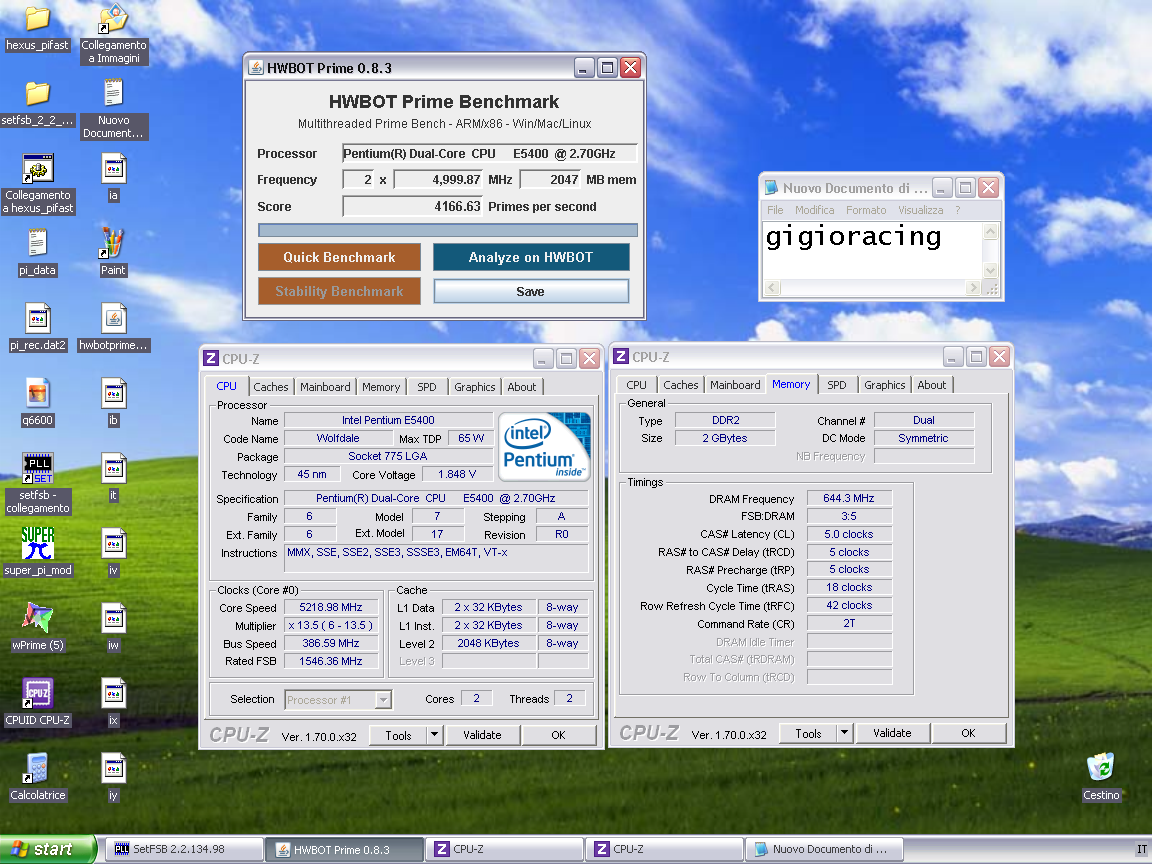Viewport: 1152px width, 864px height.
Task: Open the Visualizza menu in Notepad
Action: (920, 210)
